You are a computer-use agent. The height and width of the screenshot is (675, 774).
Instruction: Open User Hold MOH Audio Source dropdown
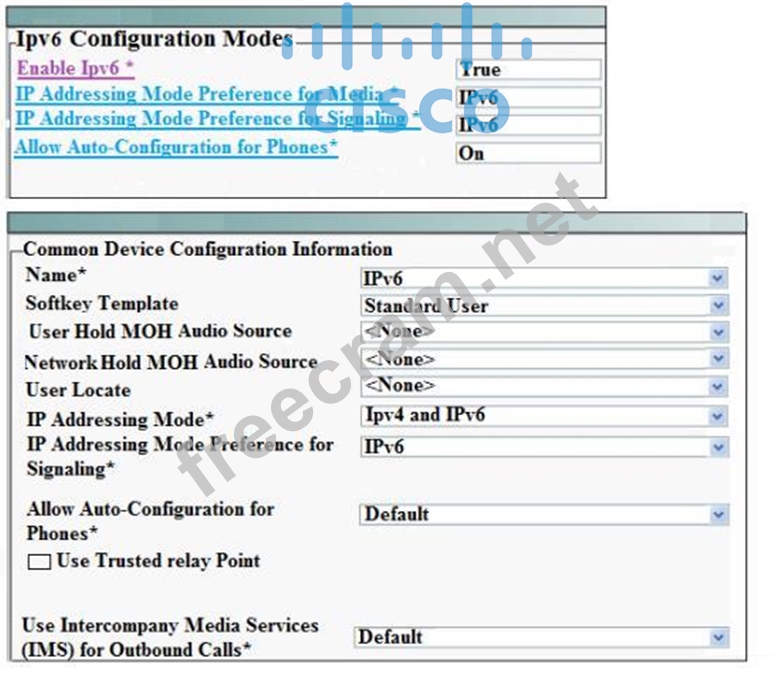pyautogui.click(x=543, y=332)
